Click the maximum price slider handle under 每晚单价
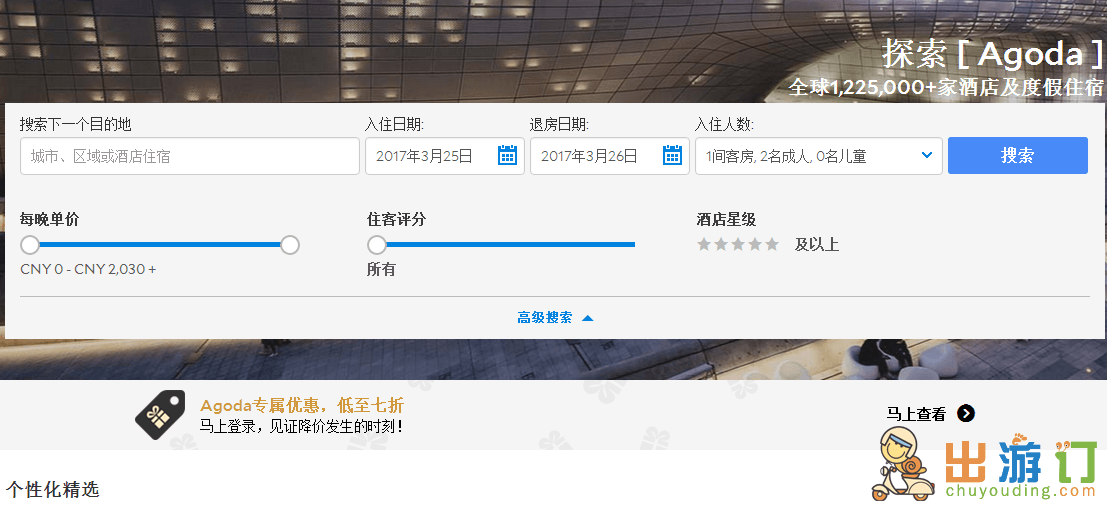Screen dimensions: 1107x505 coord(290,245)
